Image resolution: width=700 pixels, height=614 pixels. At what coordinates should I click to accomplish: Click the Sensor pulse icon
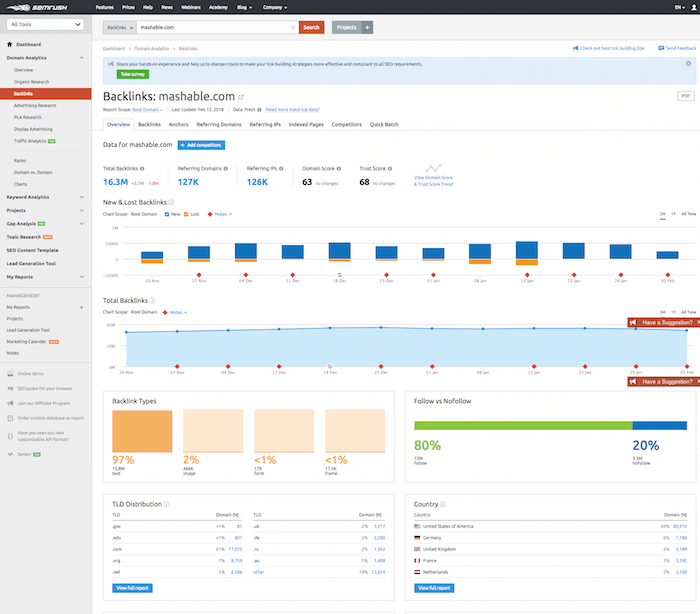click(x=10, y=454)
